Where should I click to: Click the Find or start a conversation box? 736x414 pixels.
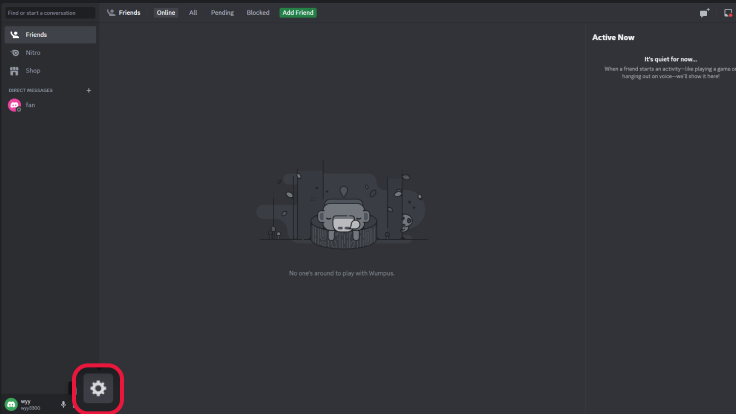[50, 13]
